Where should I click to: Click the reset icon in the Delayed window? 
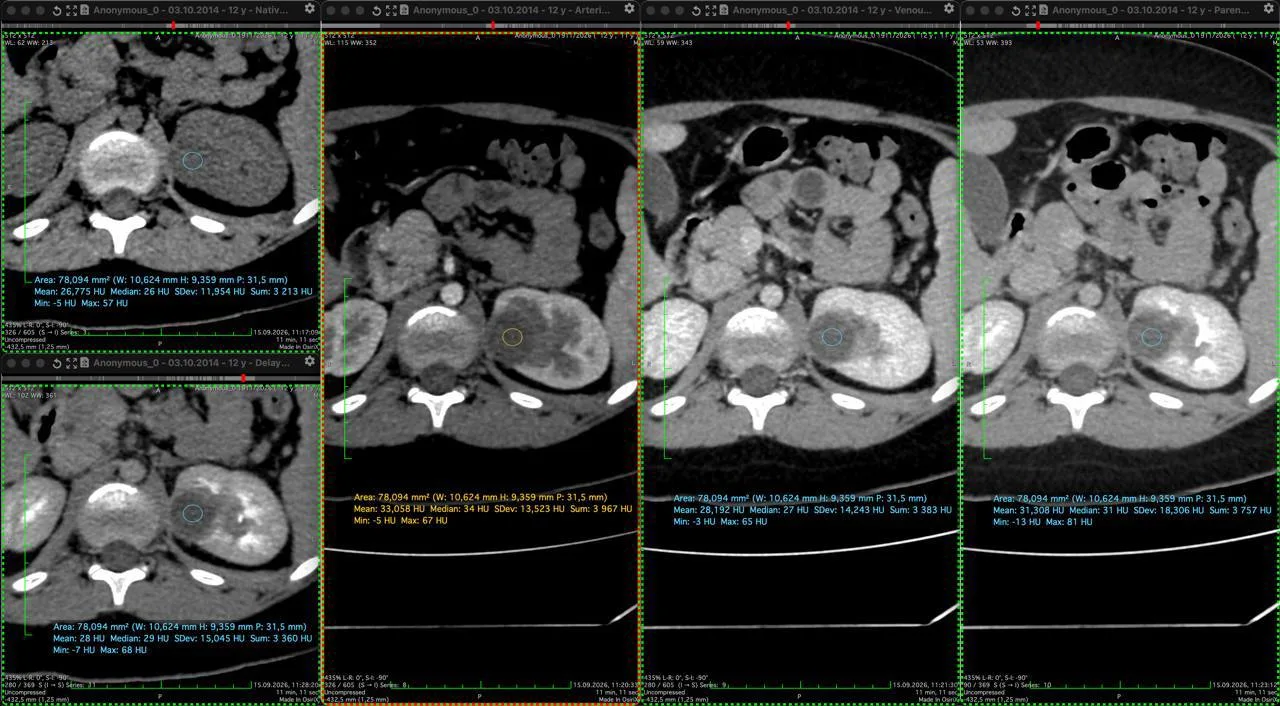point(57,363)
